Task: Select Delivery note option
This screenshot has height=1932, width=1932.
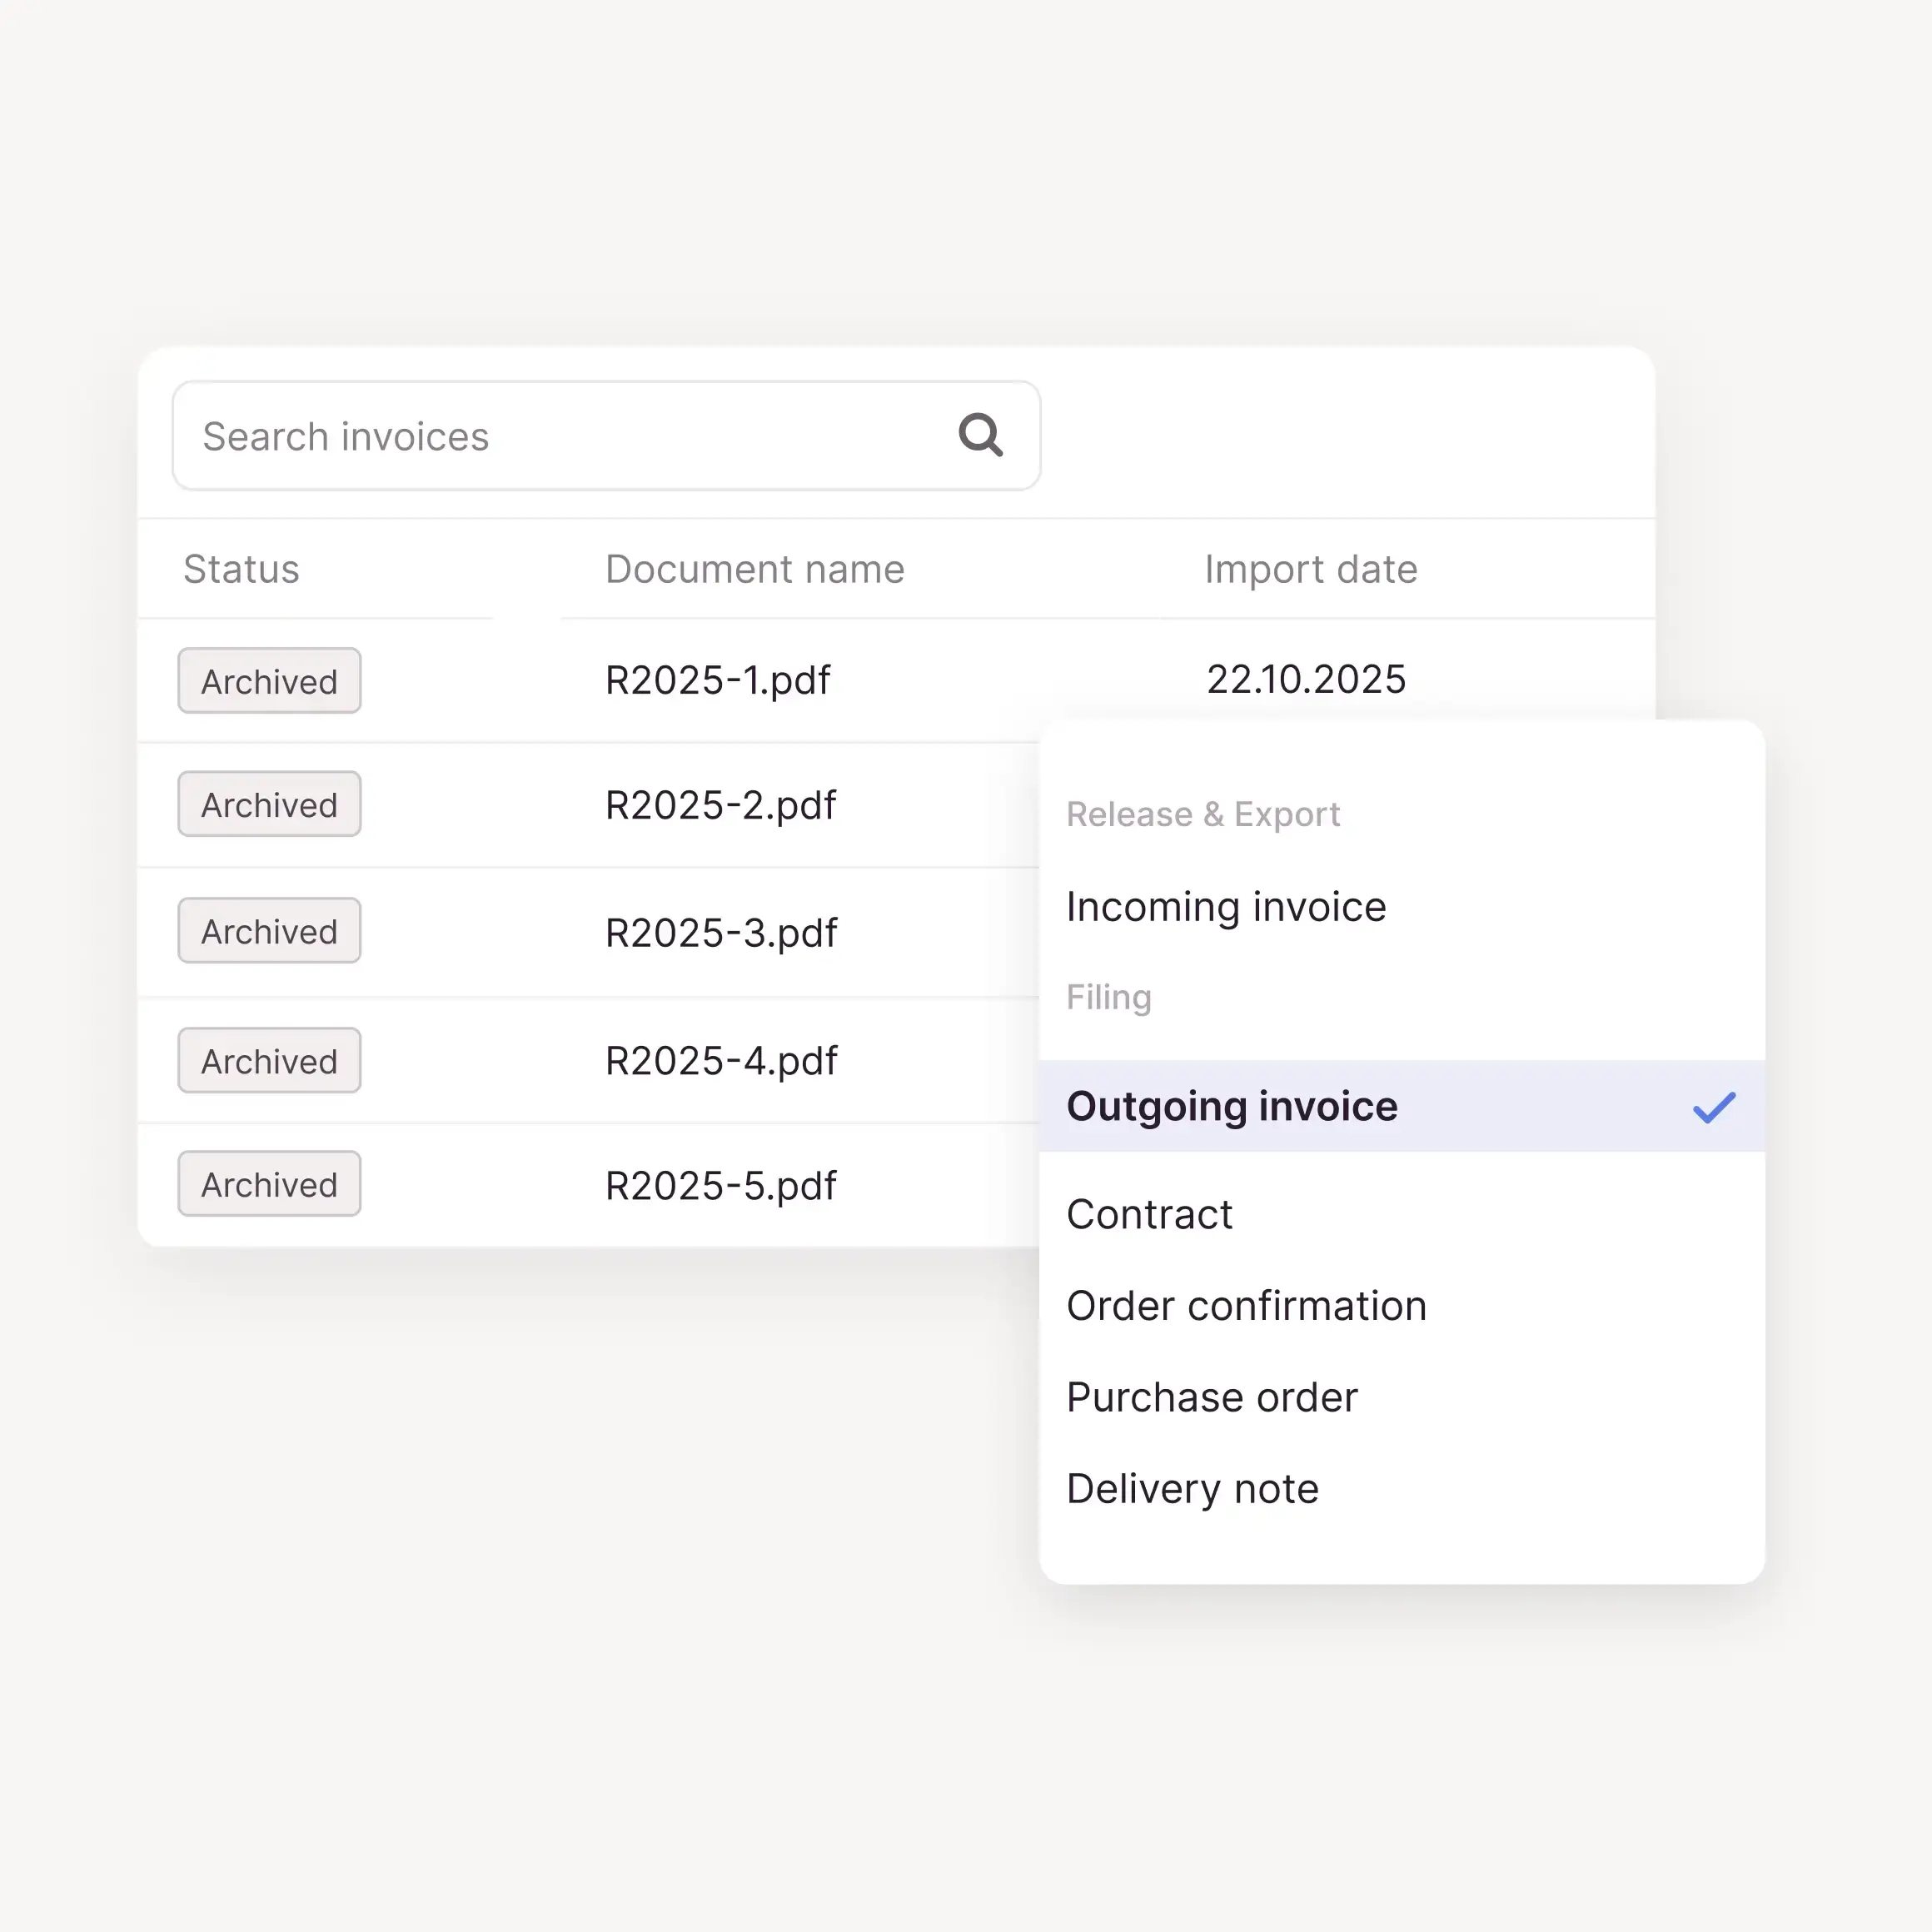Action: (x=1192, y=1489)
